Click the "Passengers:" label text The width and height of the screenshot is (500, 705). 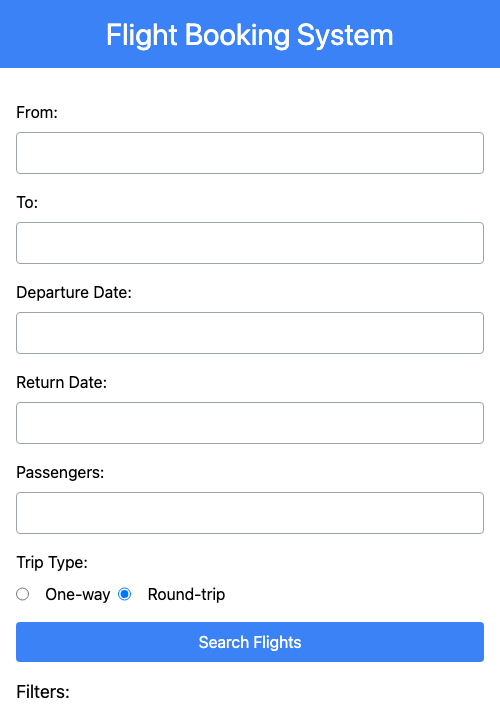click(x=60, y=473)
